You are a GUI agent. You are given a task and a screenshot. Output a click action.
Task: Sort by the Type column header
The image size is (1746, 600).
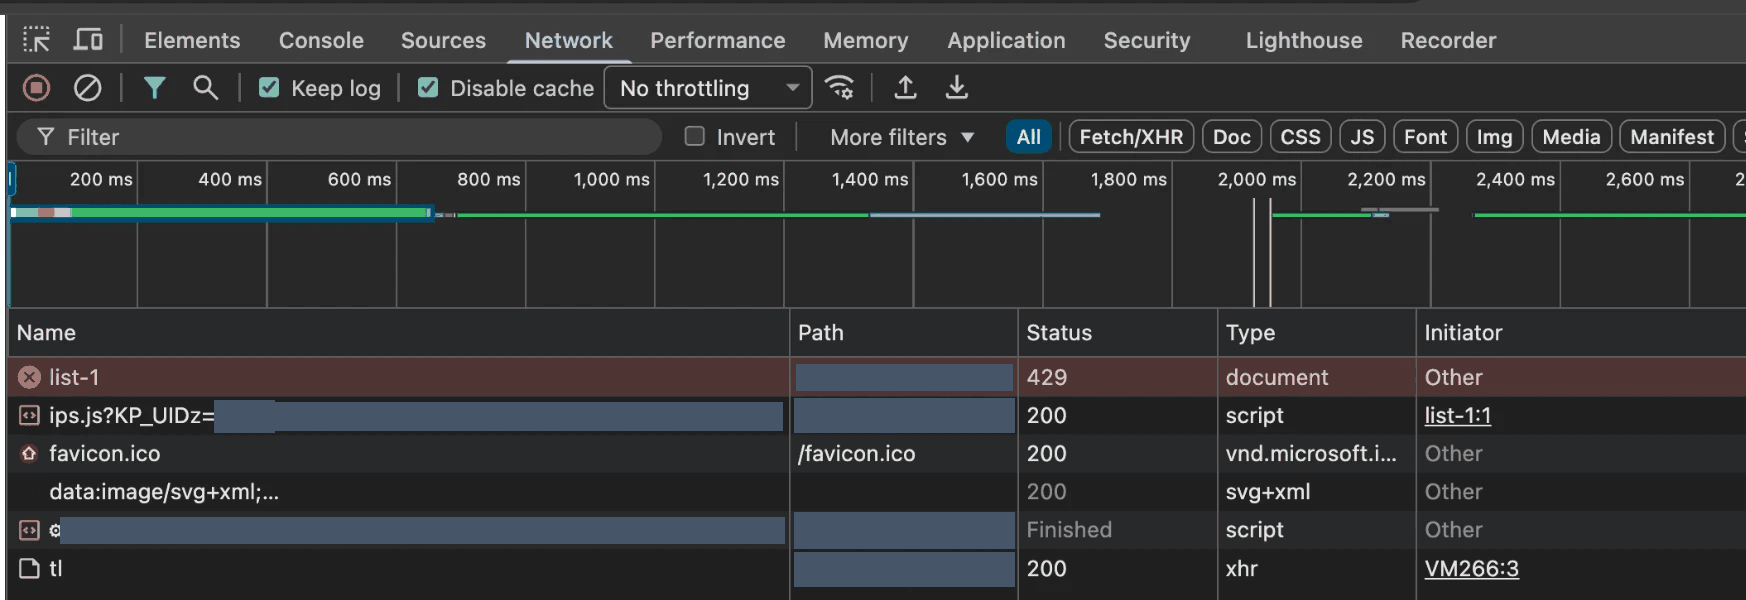[x=1317, y=333]
